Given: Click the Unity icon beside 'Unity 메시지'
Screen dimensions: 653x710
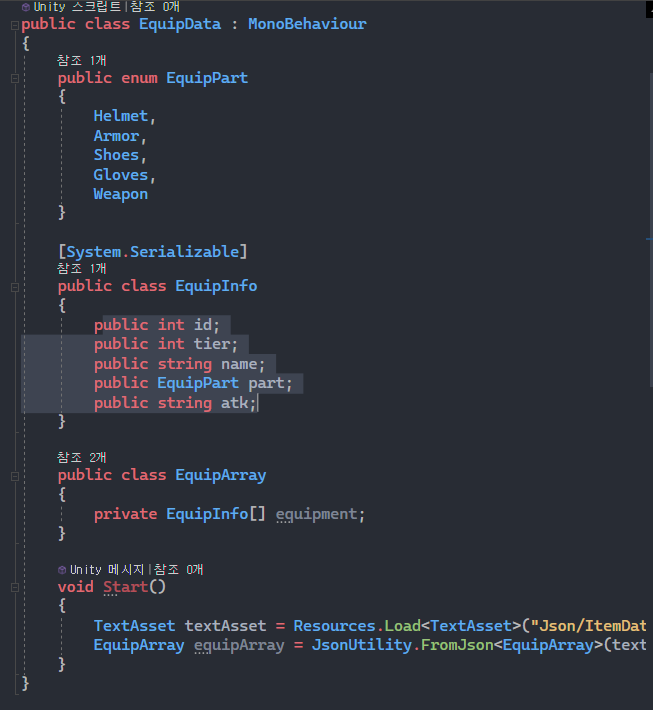Looking at the screenshot, I should click(x=62, y=570).
